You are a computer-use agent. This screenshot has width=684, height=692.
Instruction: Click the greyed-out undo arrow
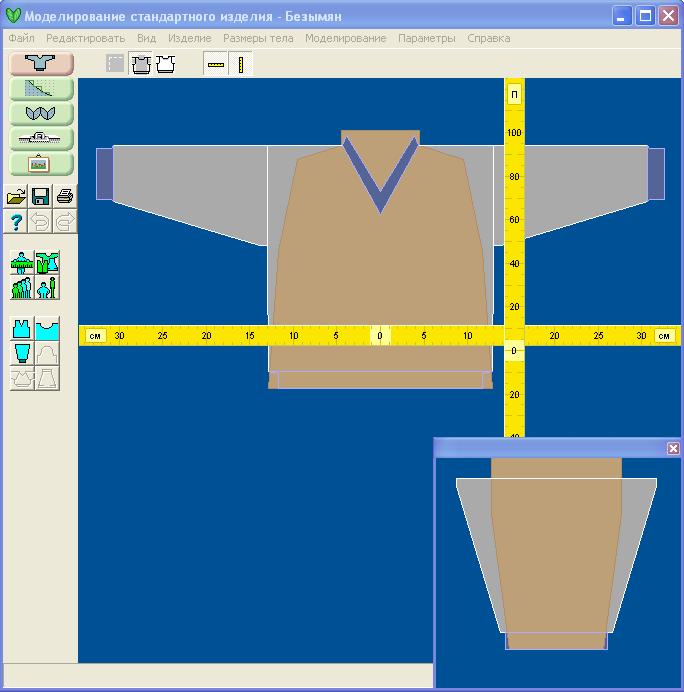point(40,221)
